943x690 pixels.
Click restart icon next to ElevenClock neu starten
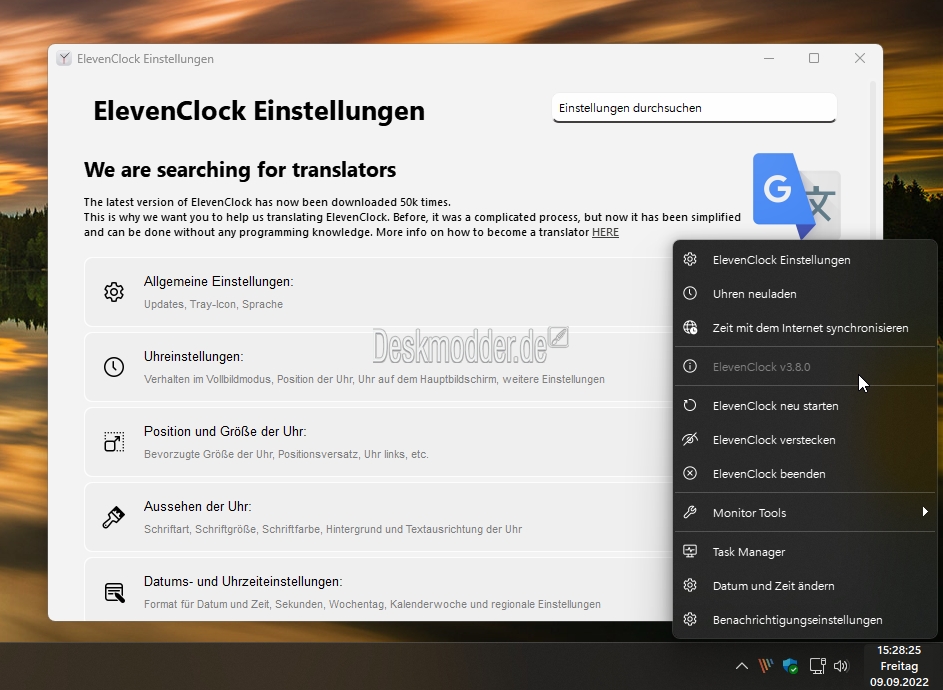point(690,405)
